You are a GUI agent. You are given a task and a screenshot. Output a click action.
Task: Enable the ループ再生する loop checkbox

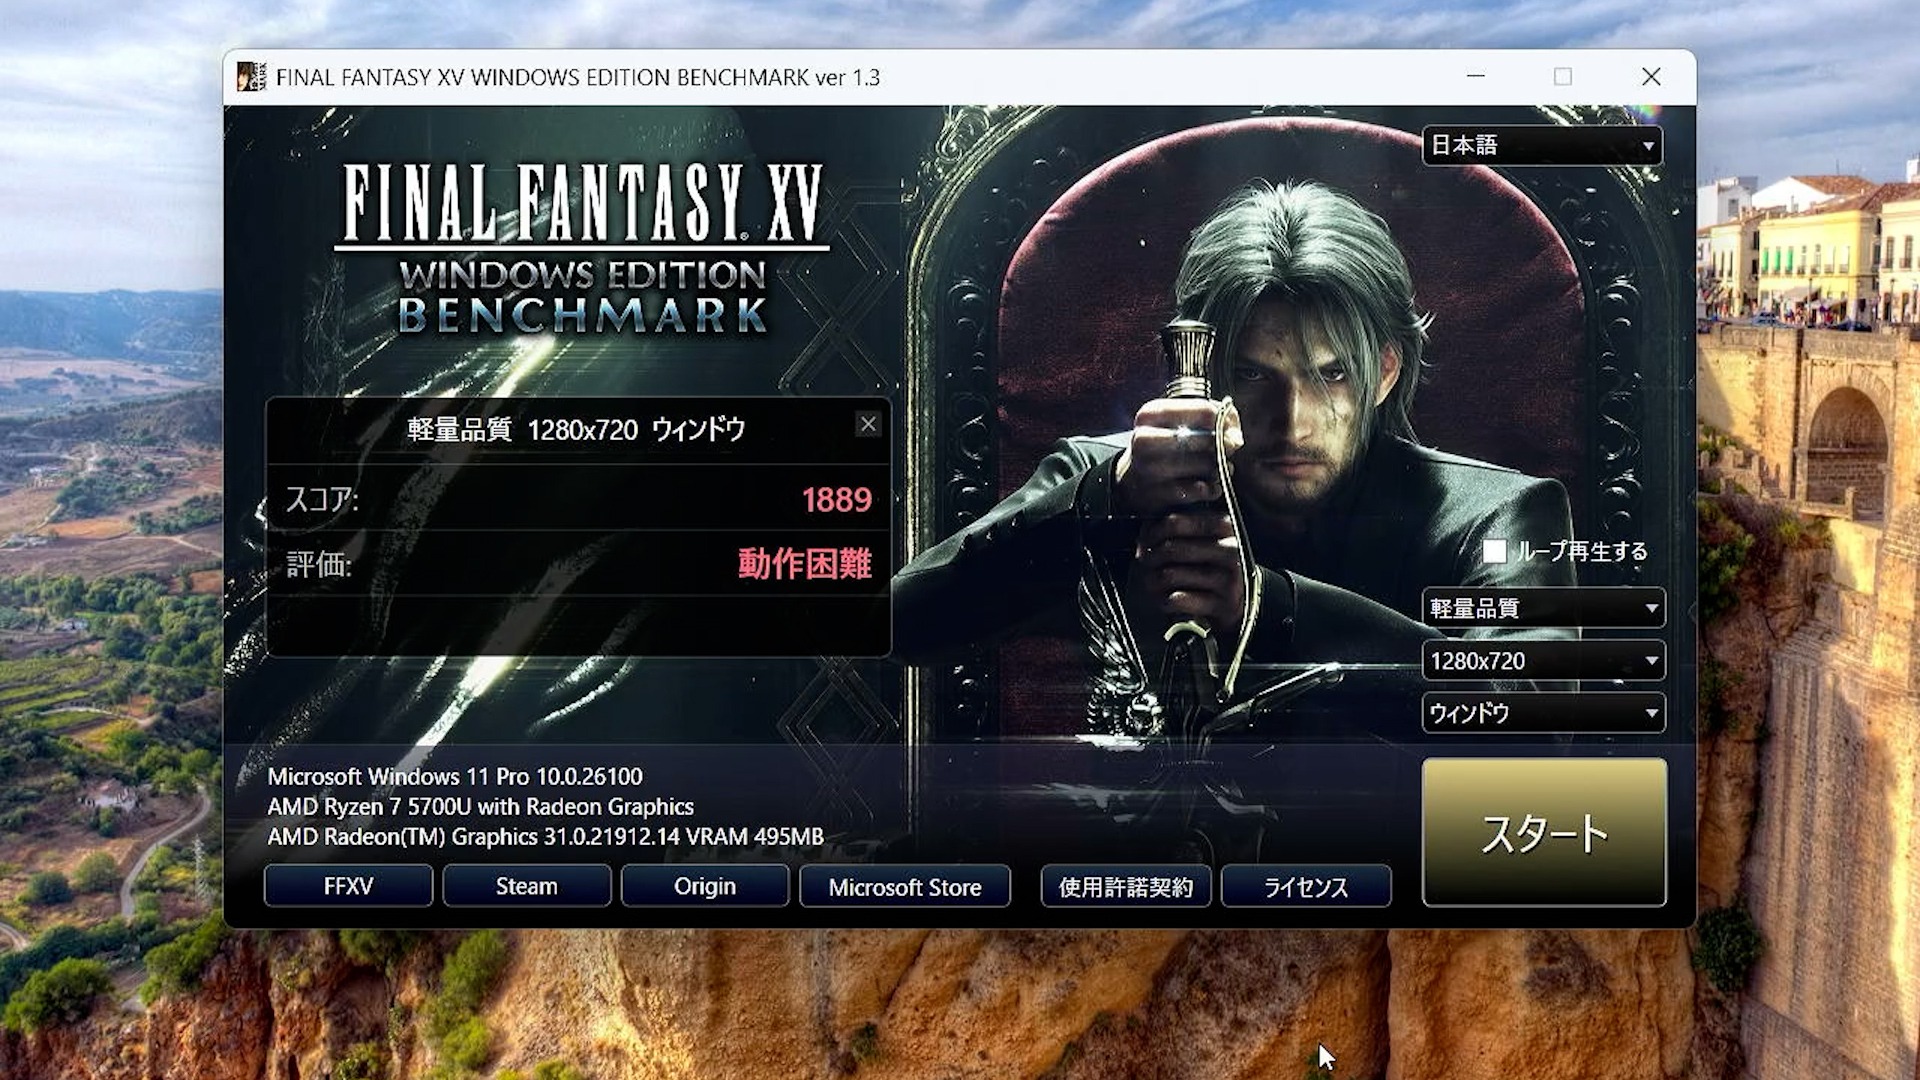[1494, 551]
